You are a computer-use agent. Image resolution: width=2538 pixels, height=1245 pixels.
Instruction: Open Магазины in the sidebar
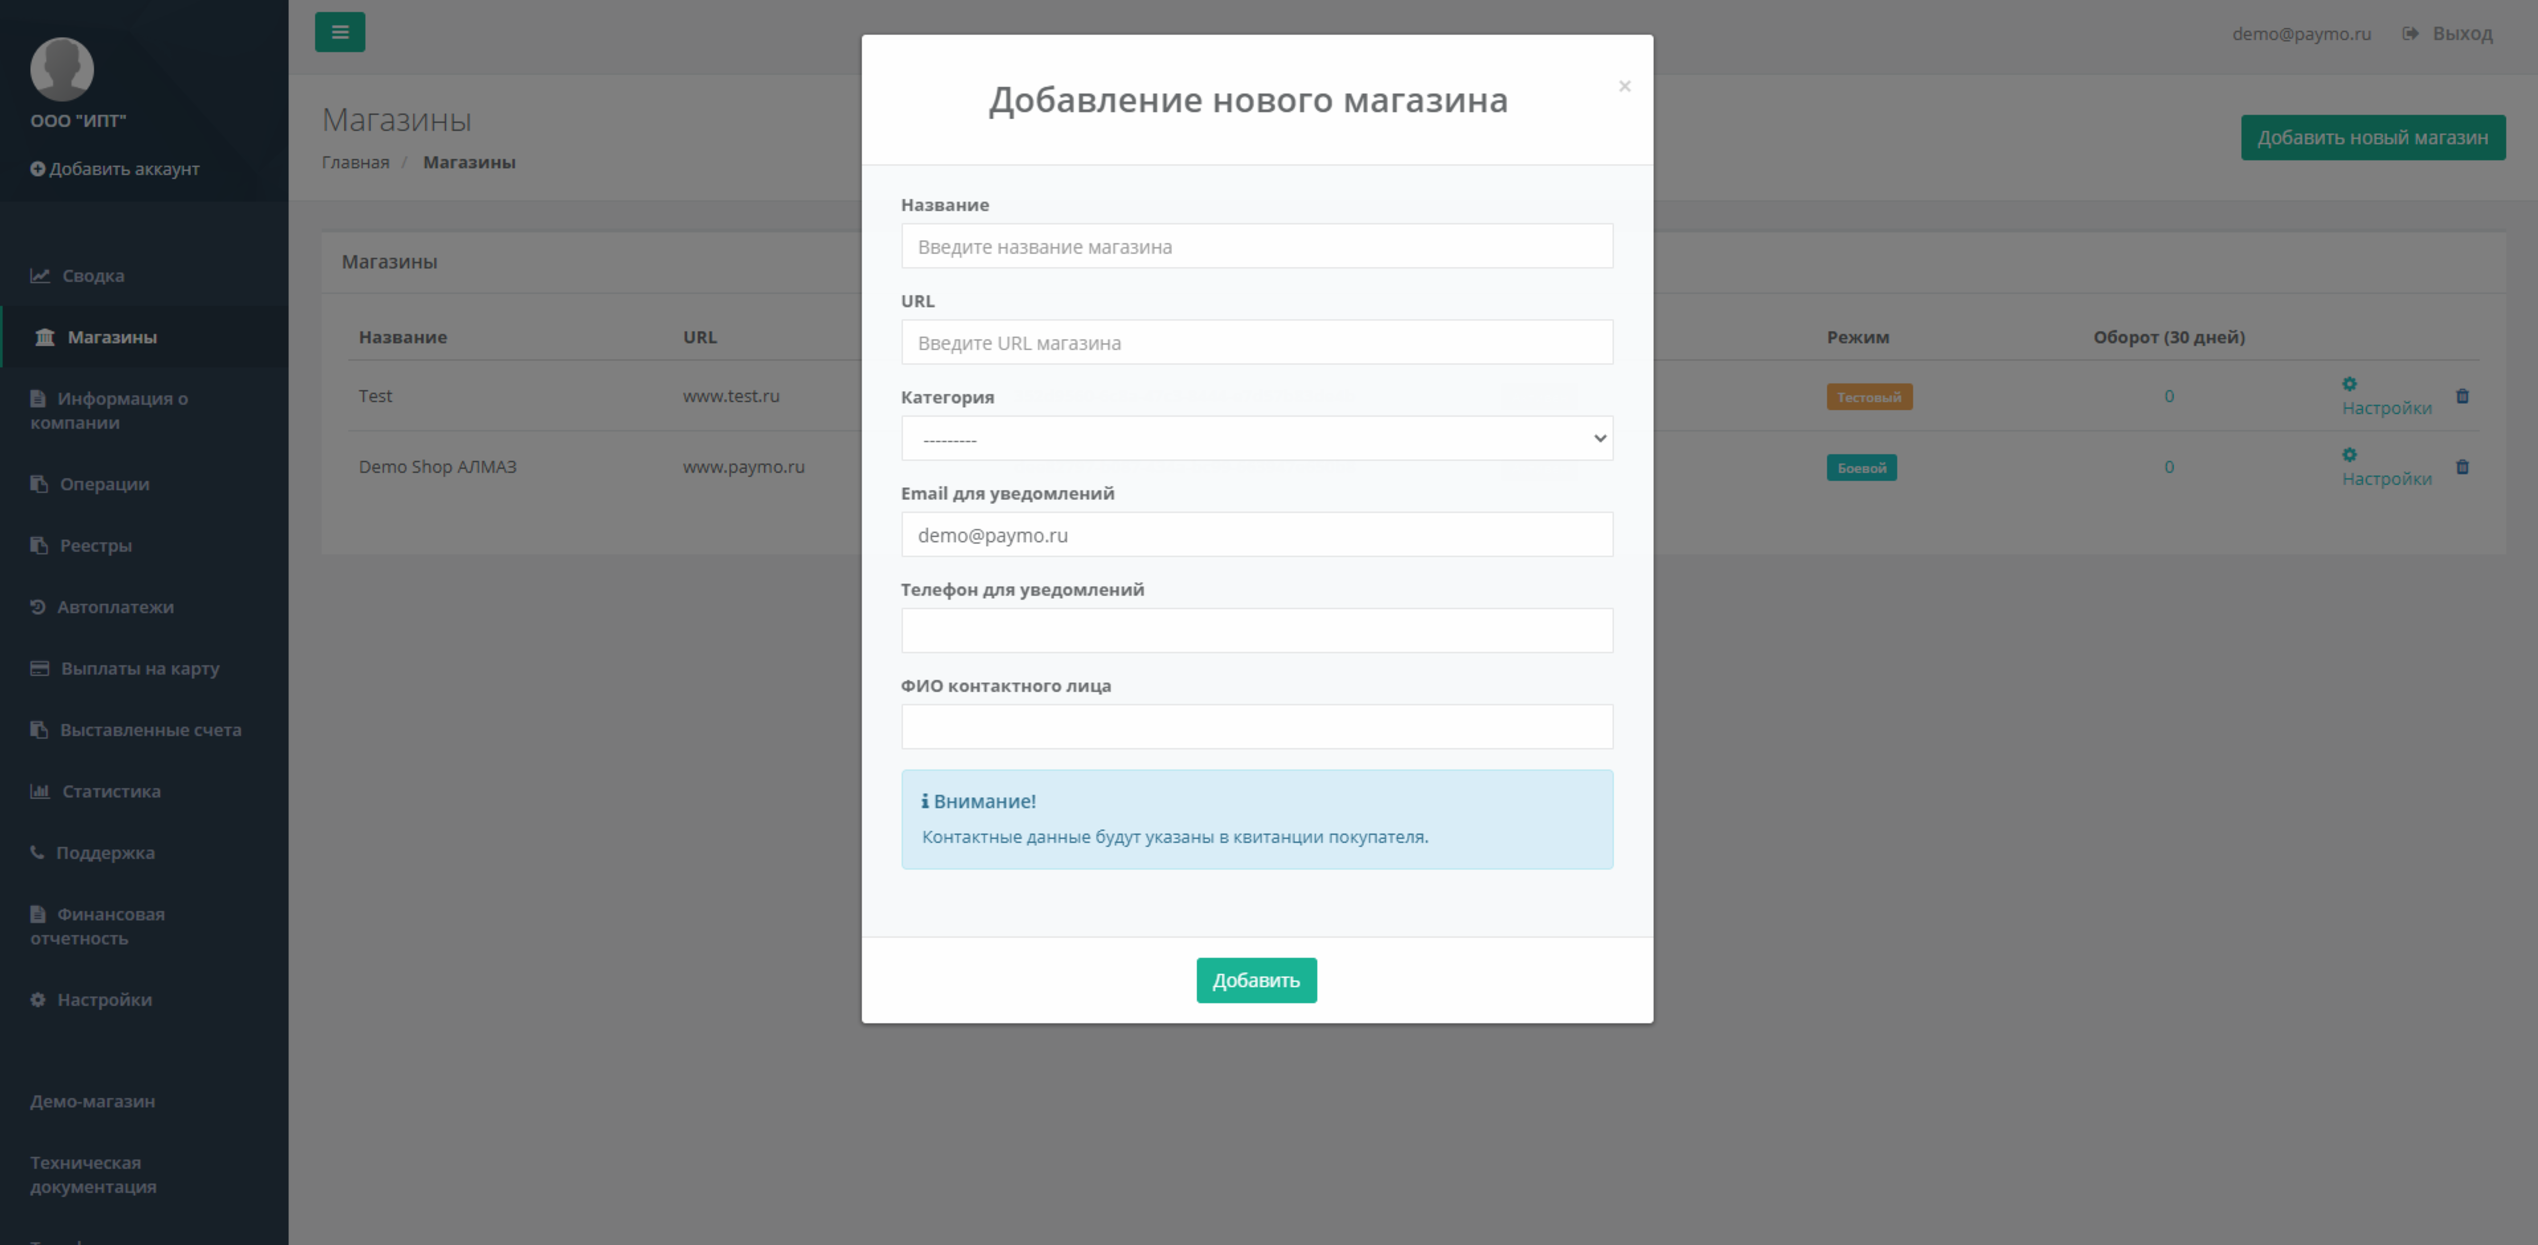[111, 337]
